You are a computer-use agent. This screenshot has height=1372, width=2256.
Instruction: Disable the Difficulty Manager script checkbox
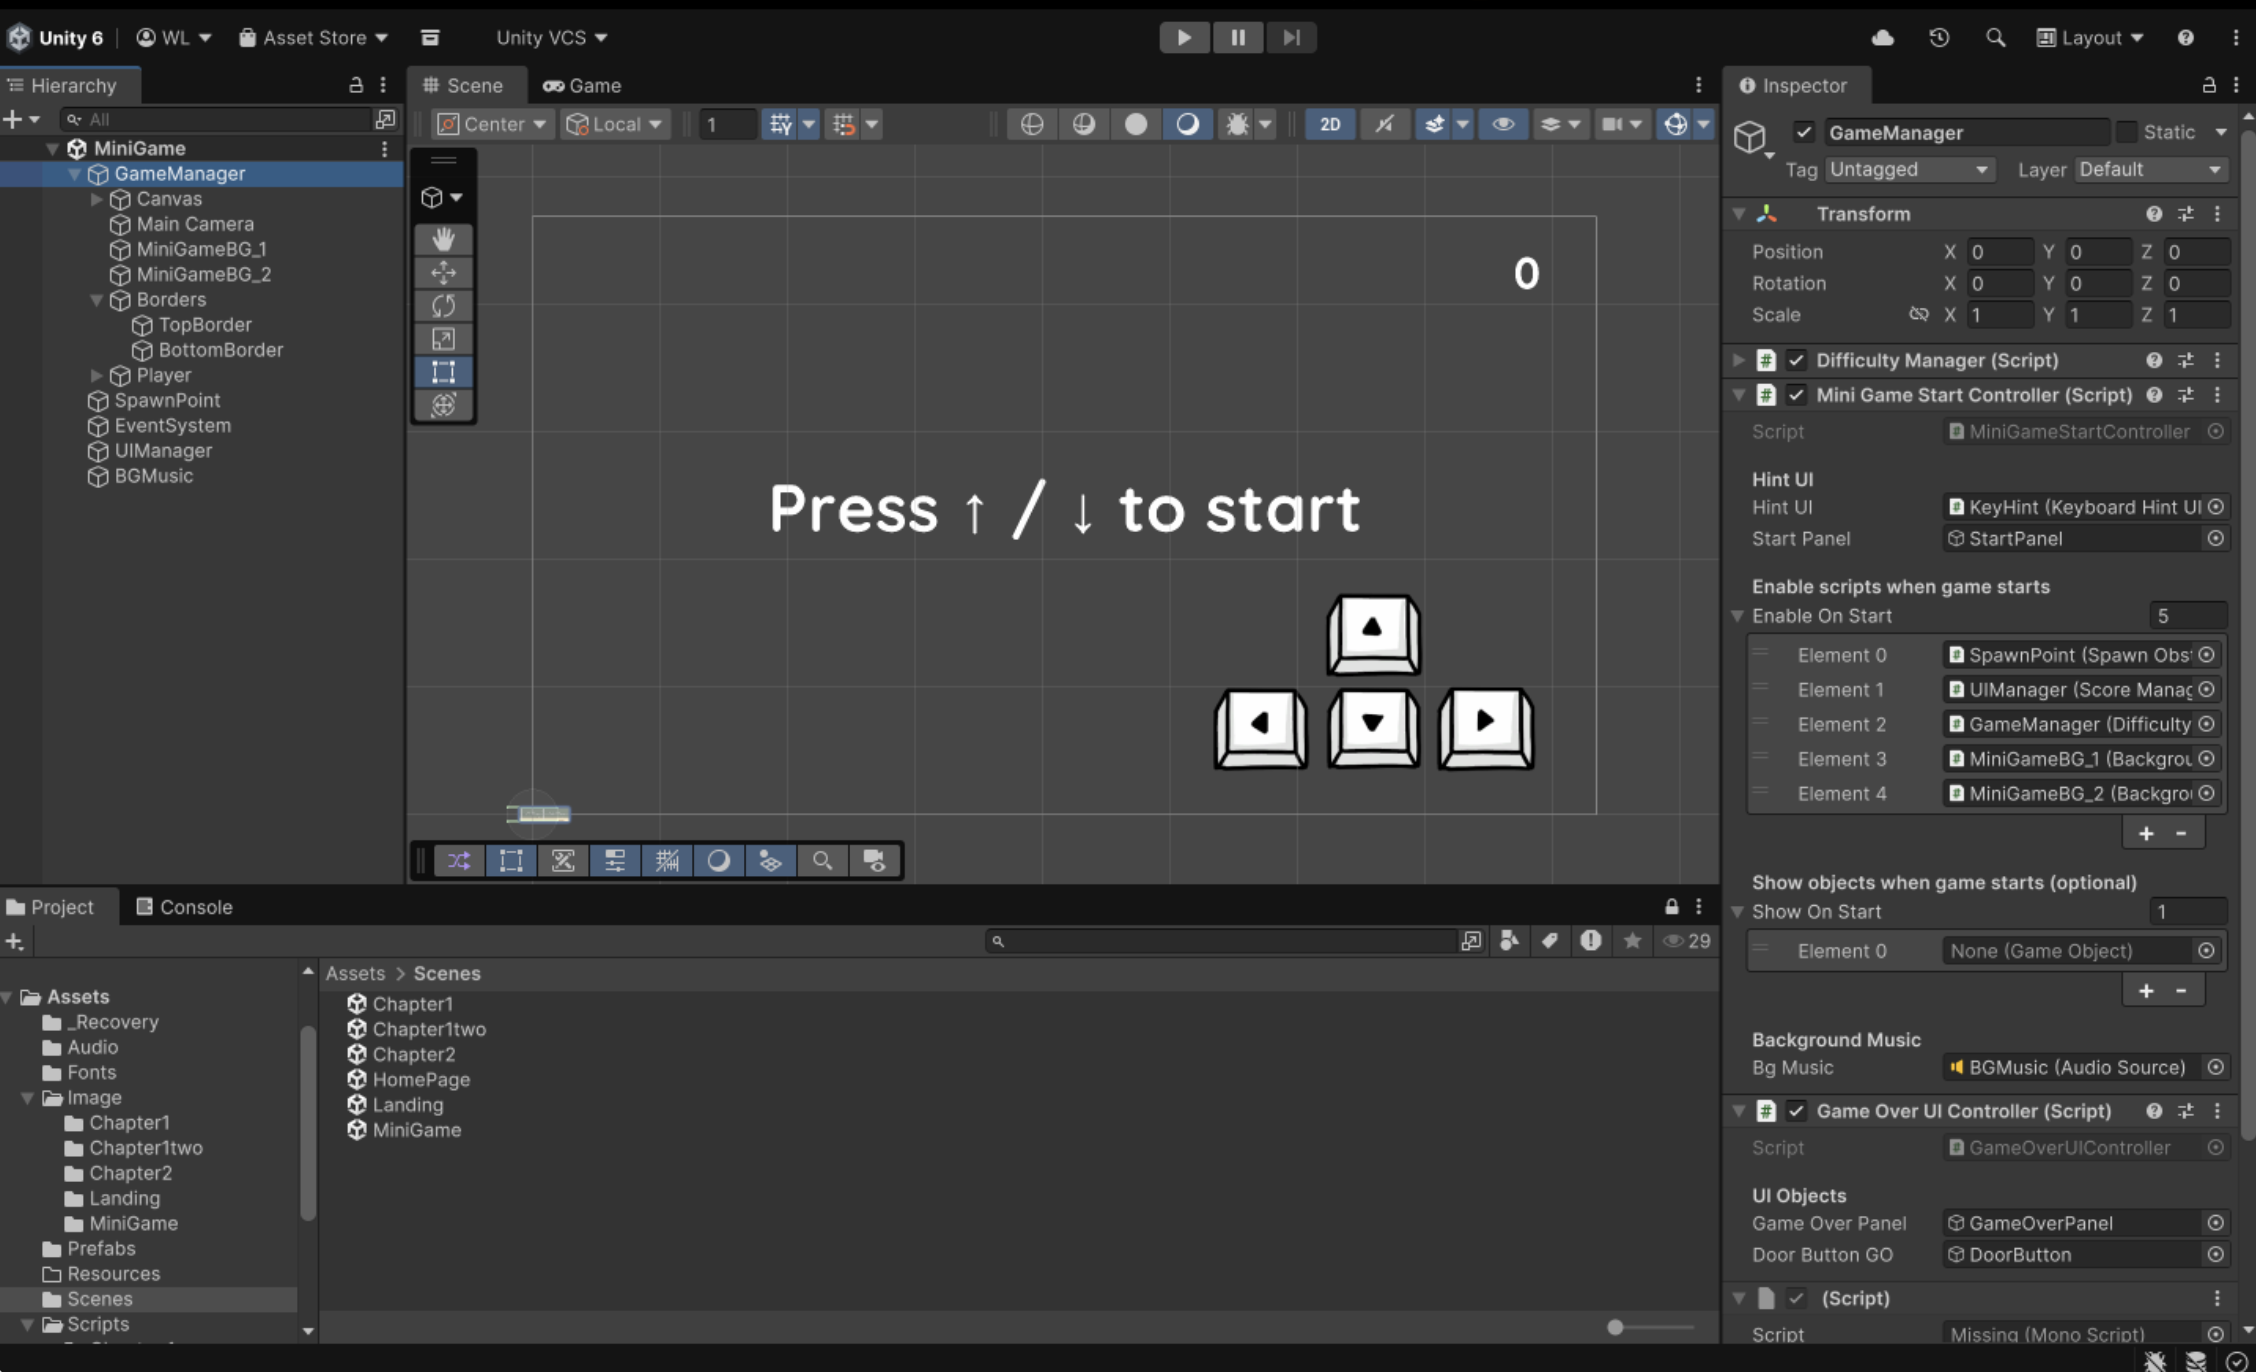point(1796,360)
